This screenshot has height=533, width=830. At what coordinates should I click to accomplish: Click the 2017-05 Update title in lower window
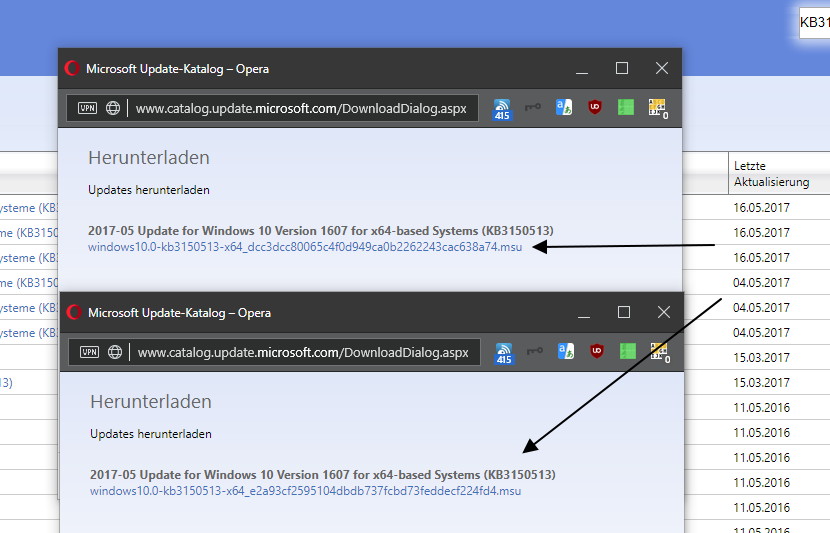323,475
